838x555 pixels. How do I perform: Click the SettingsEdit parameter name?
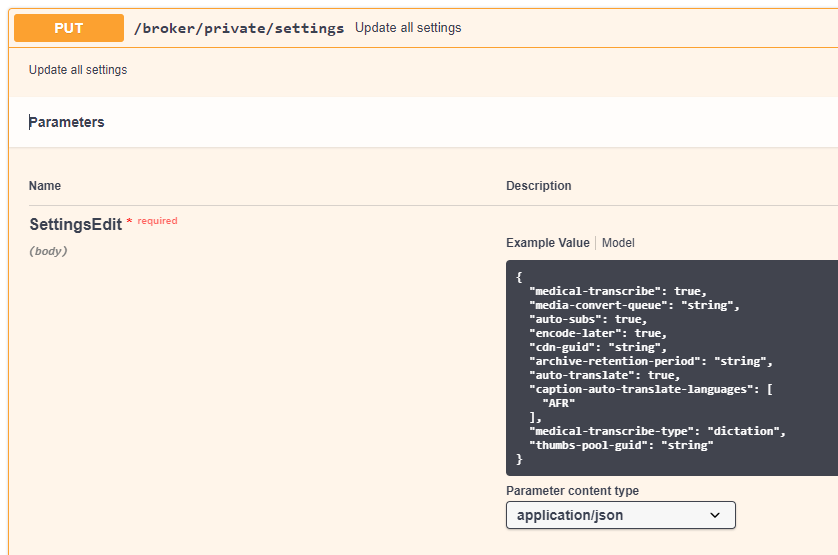pyautogui.click(x=75, y=225)
